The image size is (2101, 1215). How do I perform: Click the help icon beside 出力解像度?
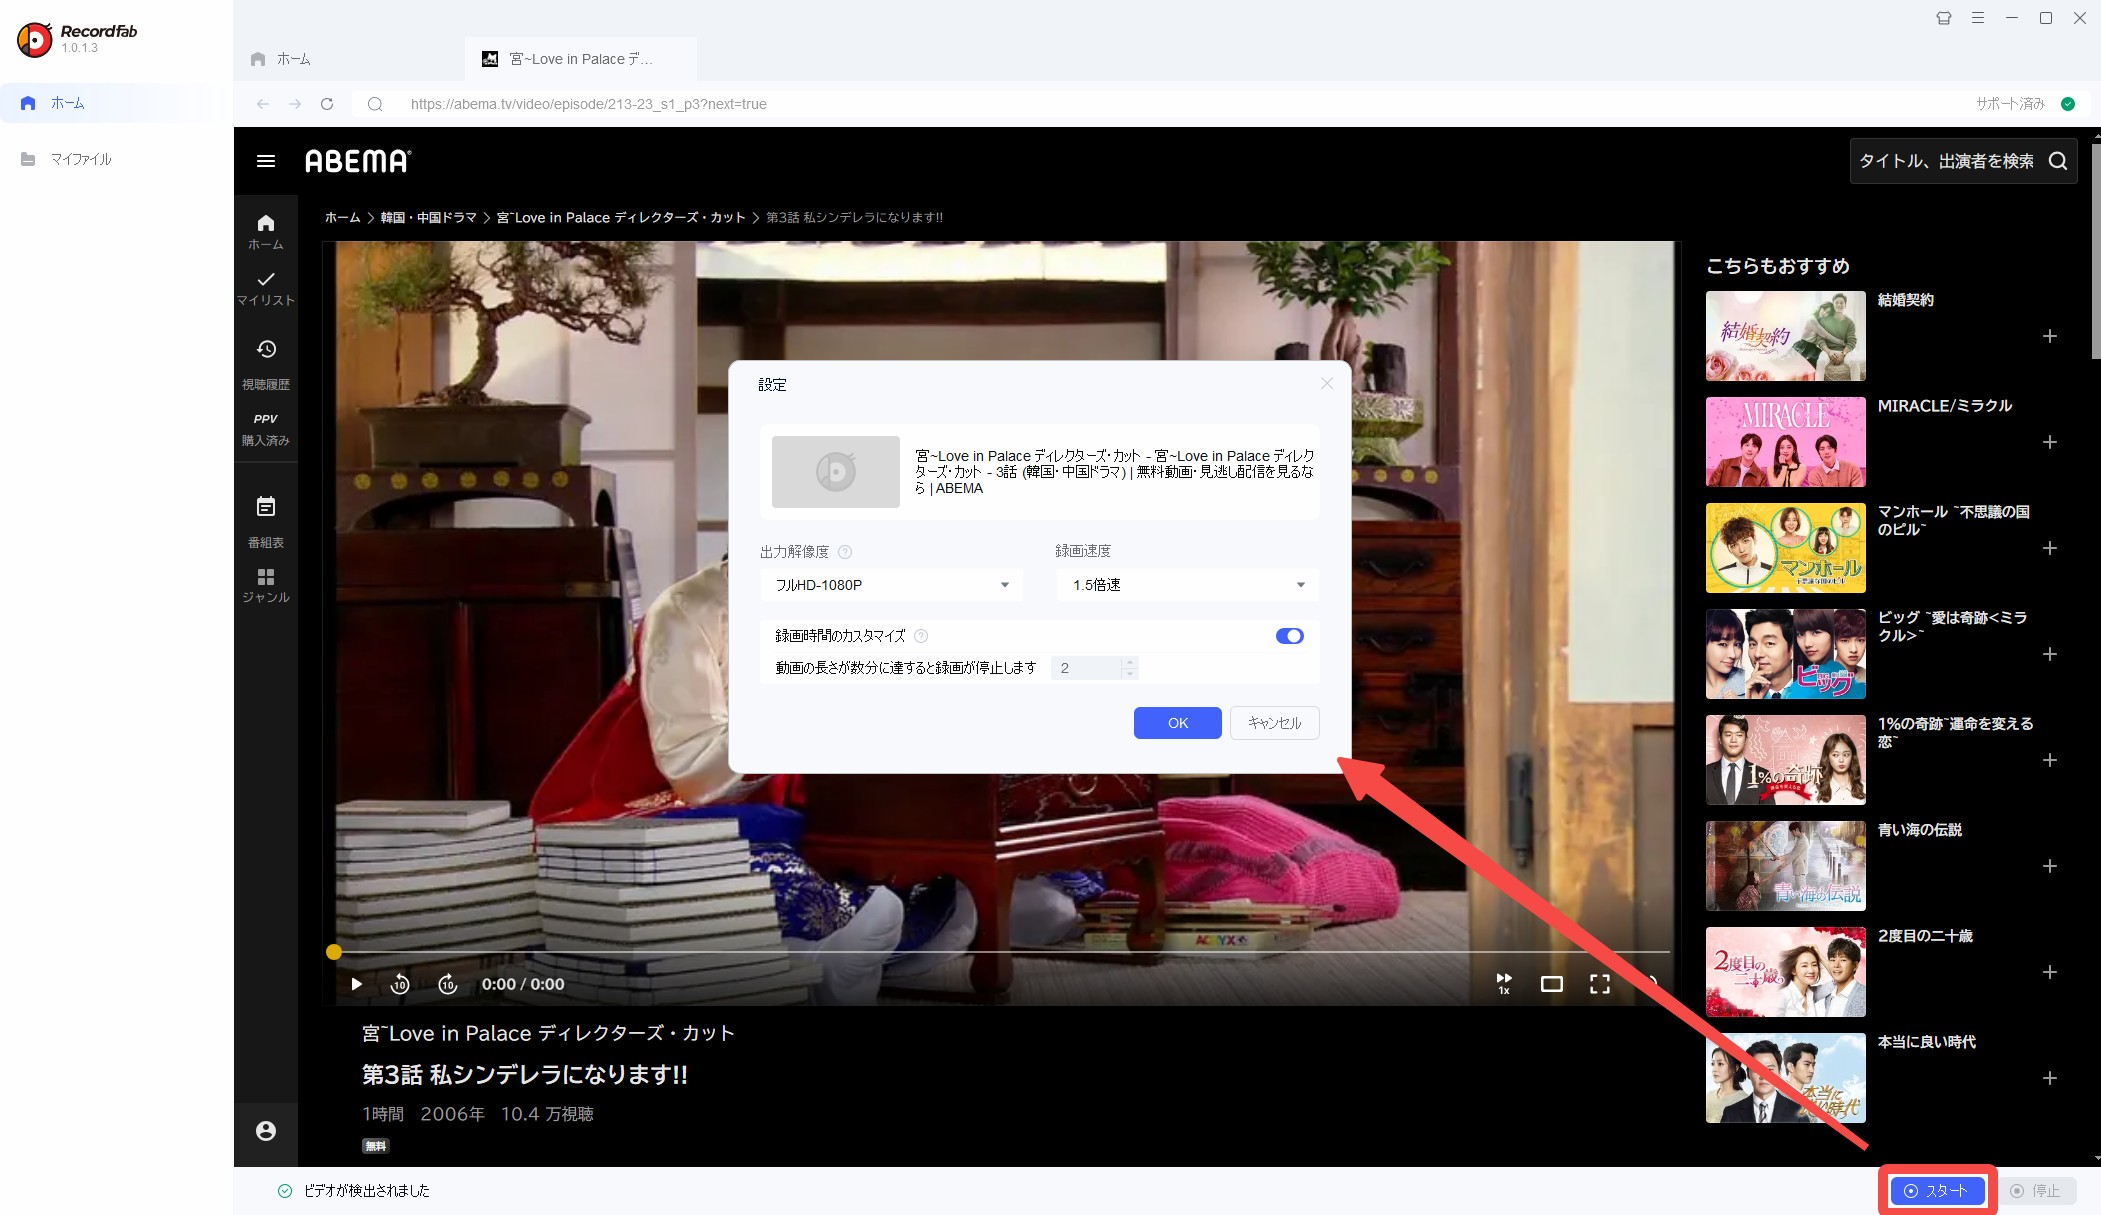click(x=845, y=552)
